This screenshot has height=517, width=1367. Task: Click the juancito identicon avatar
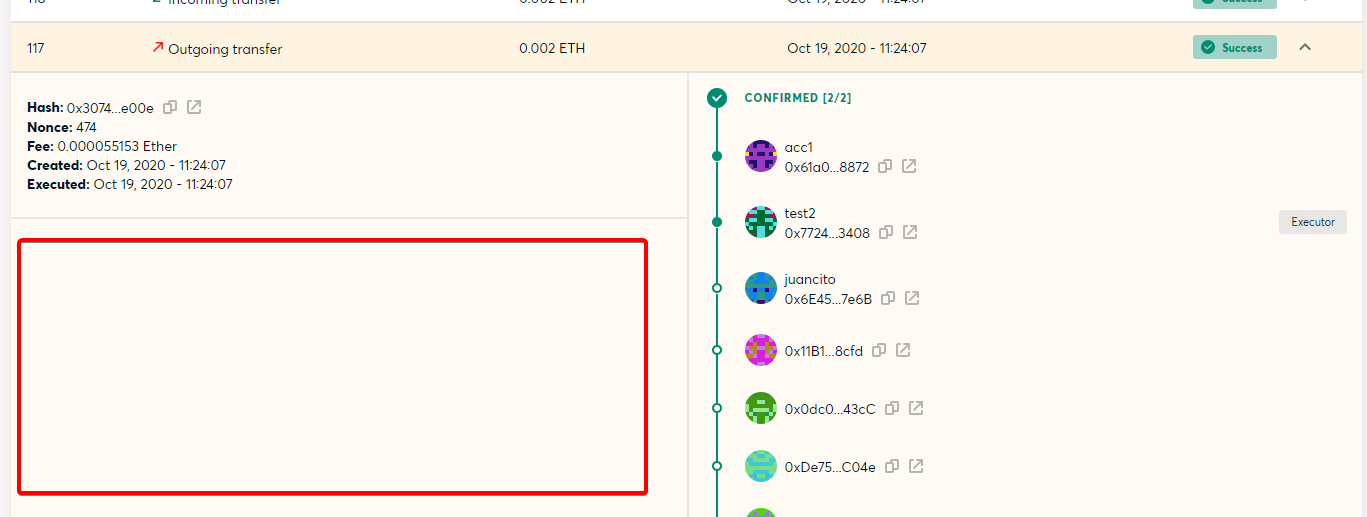pos(761,288)
